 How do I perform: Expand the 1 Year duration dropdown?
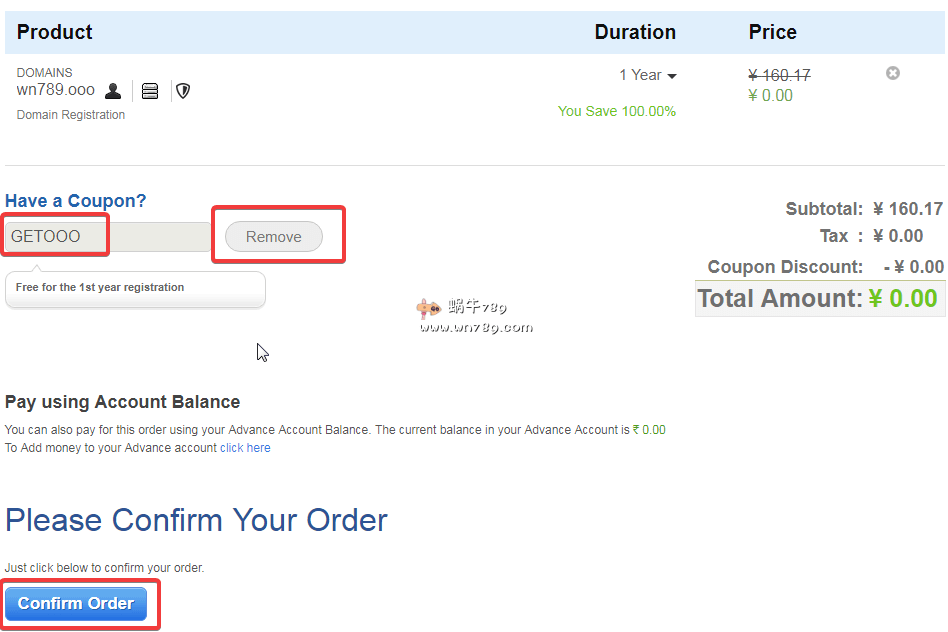point(647,76)
